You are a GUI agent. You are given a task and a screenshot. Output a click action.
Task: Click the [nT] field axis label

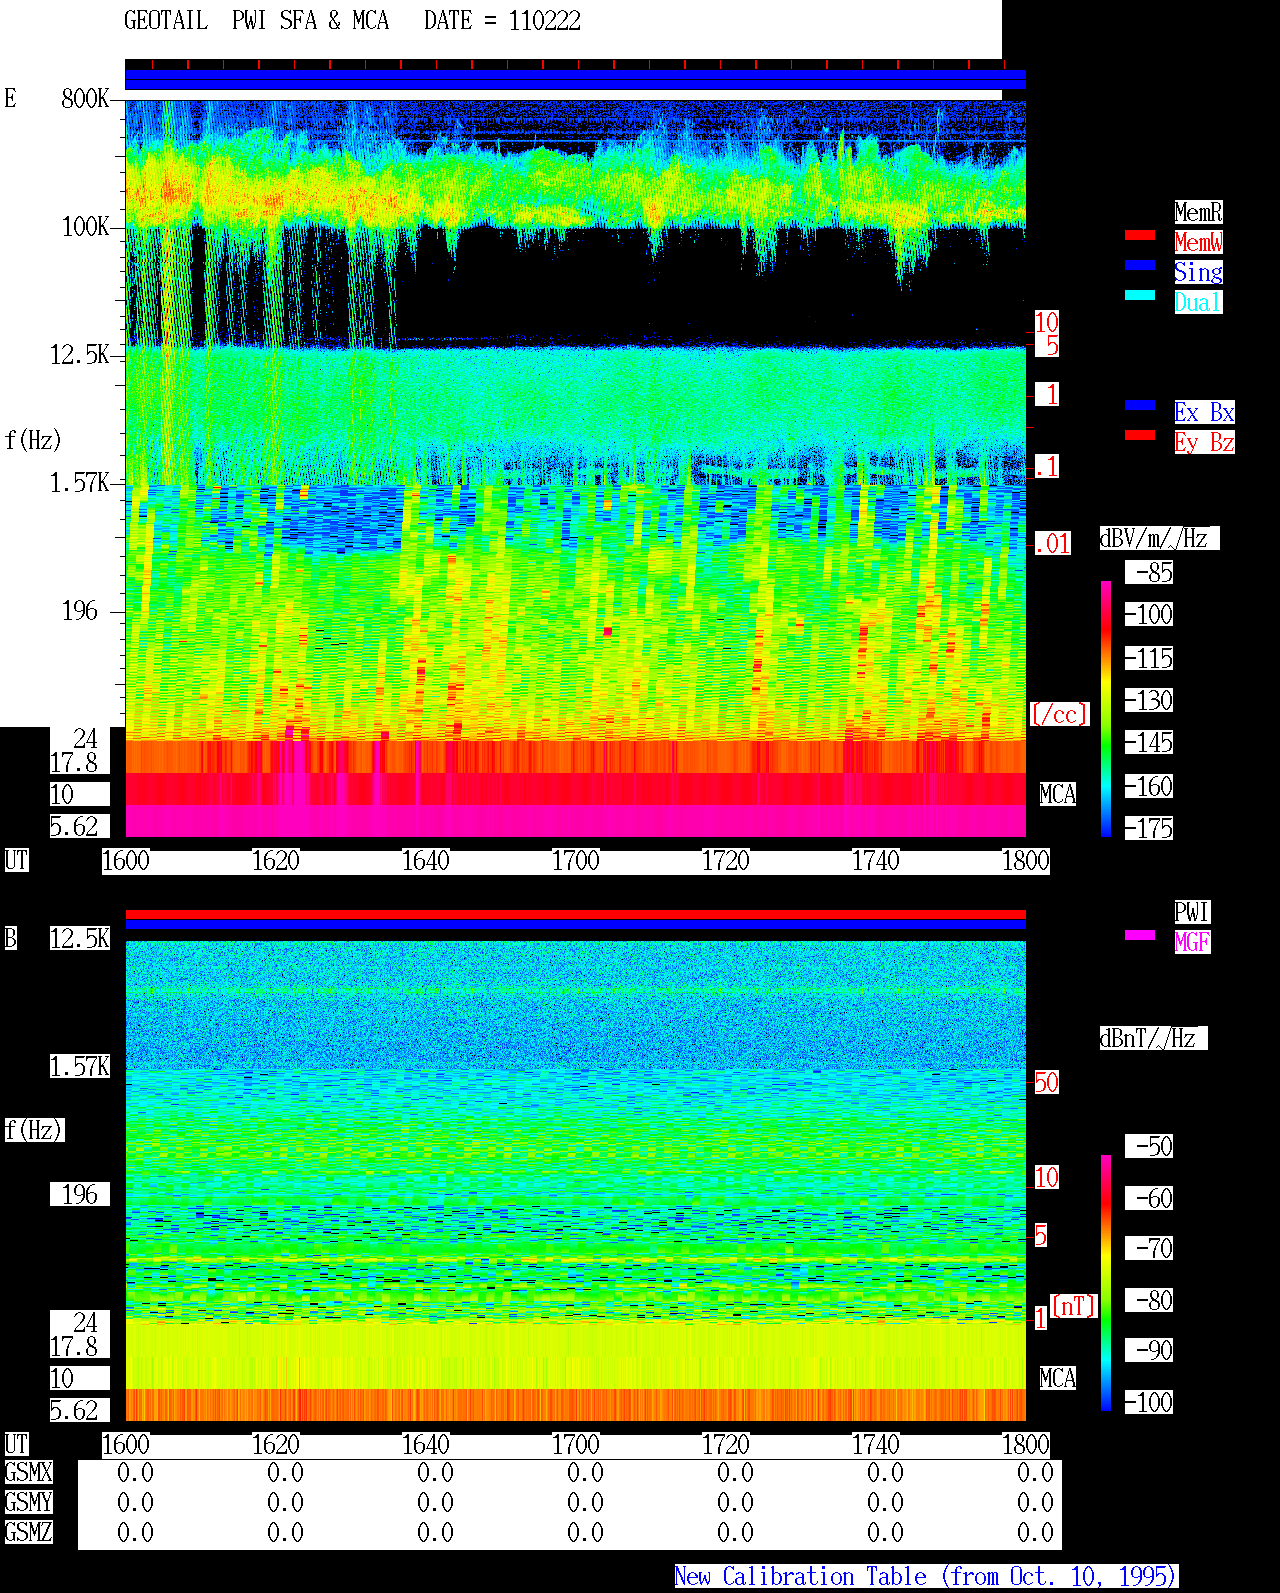point(1074,1306)
